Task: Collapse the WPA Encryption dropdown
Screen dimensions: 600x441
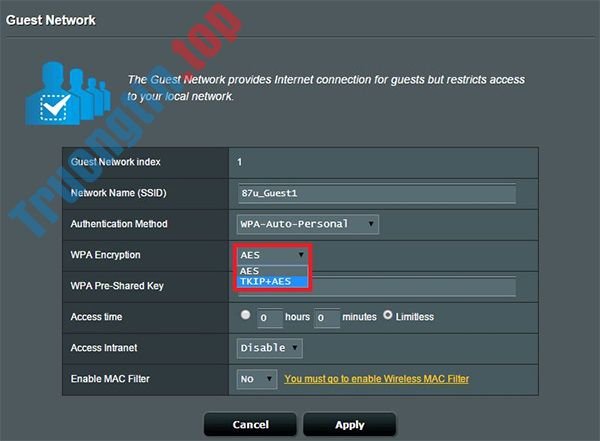Action: pos(272,255)
